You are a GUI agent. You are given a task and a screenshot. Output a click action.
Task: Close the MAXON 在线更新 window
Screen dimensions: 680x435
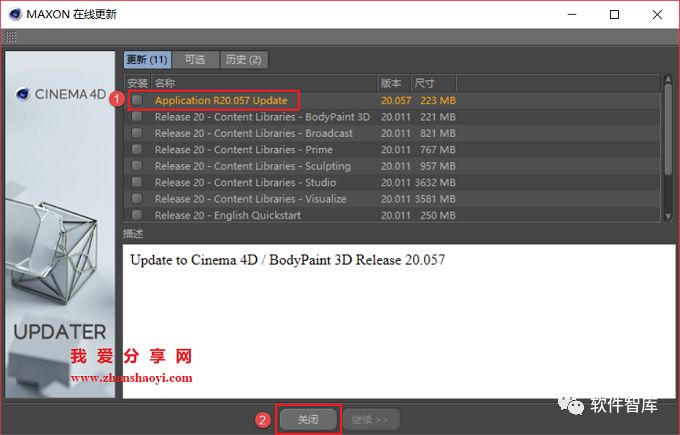coord(657,14)
